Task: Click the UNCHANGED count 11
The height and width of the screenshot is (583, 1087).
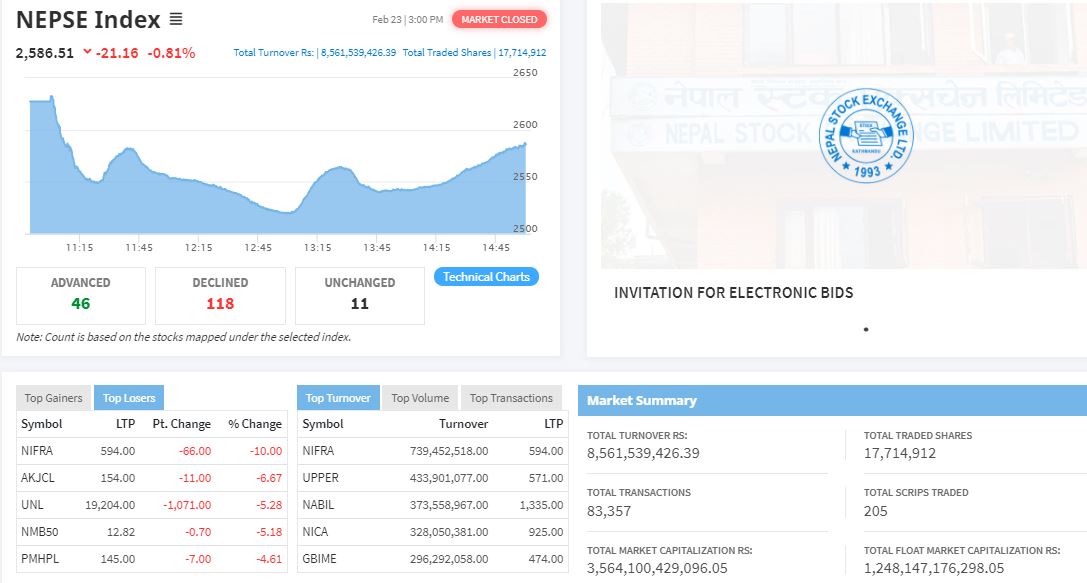Action: tap(359, 304)
